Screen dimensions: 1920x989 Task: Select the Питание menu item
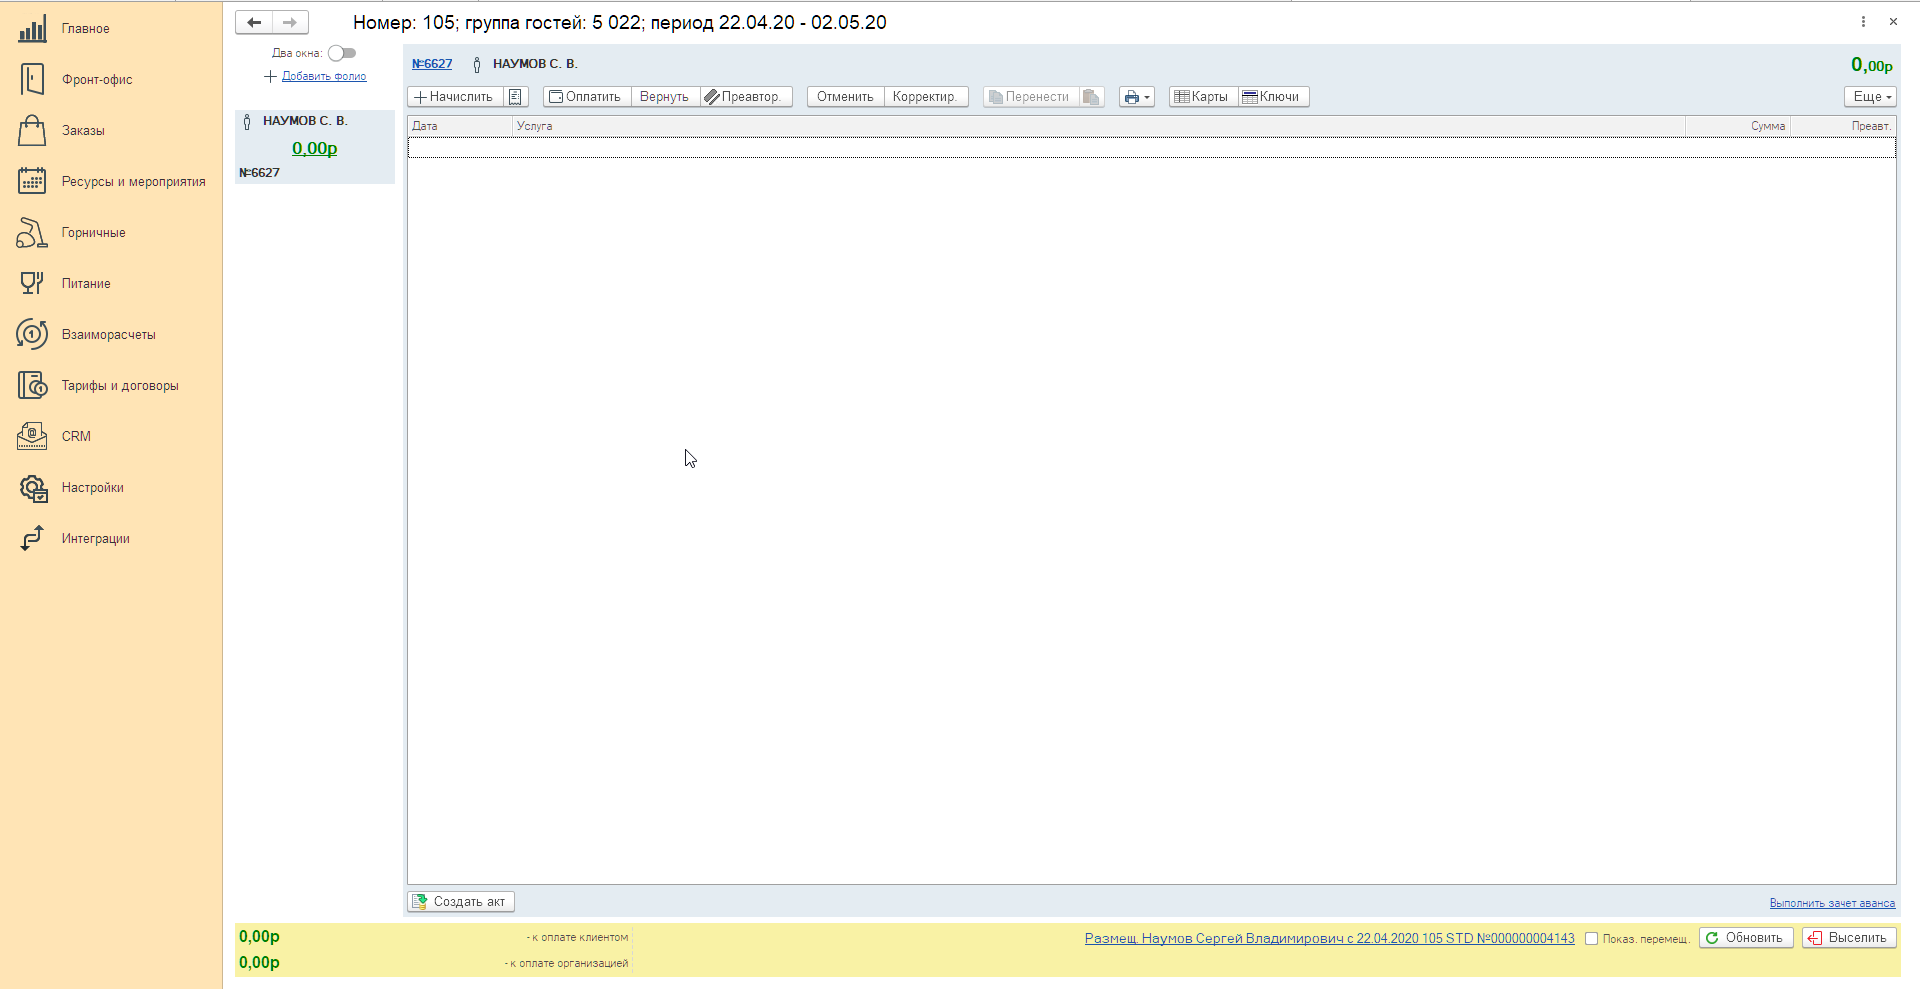click(x=86, y=284)
